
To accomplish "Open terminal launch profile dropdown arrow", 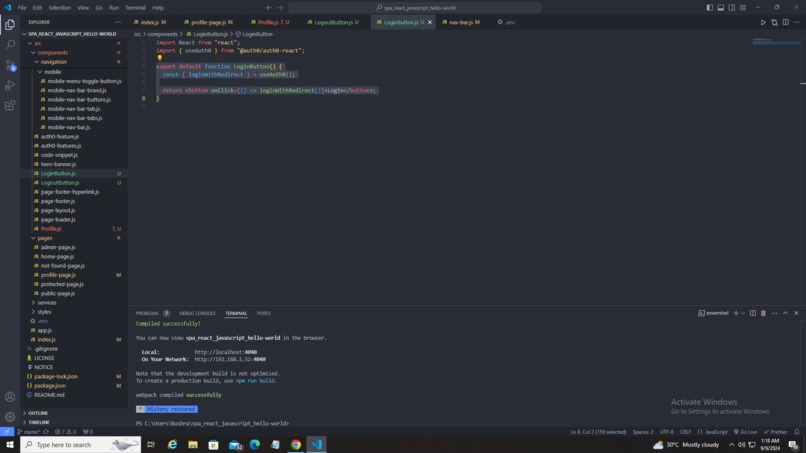I will coord(743,313).
